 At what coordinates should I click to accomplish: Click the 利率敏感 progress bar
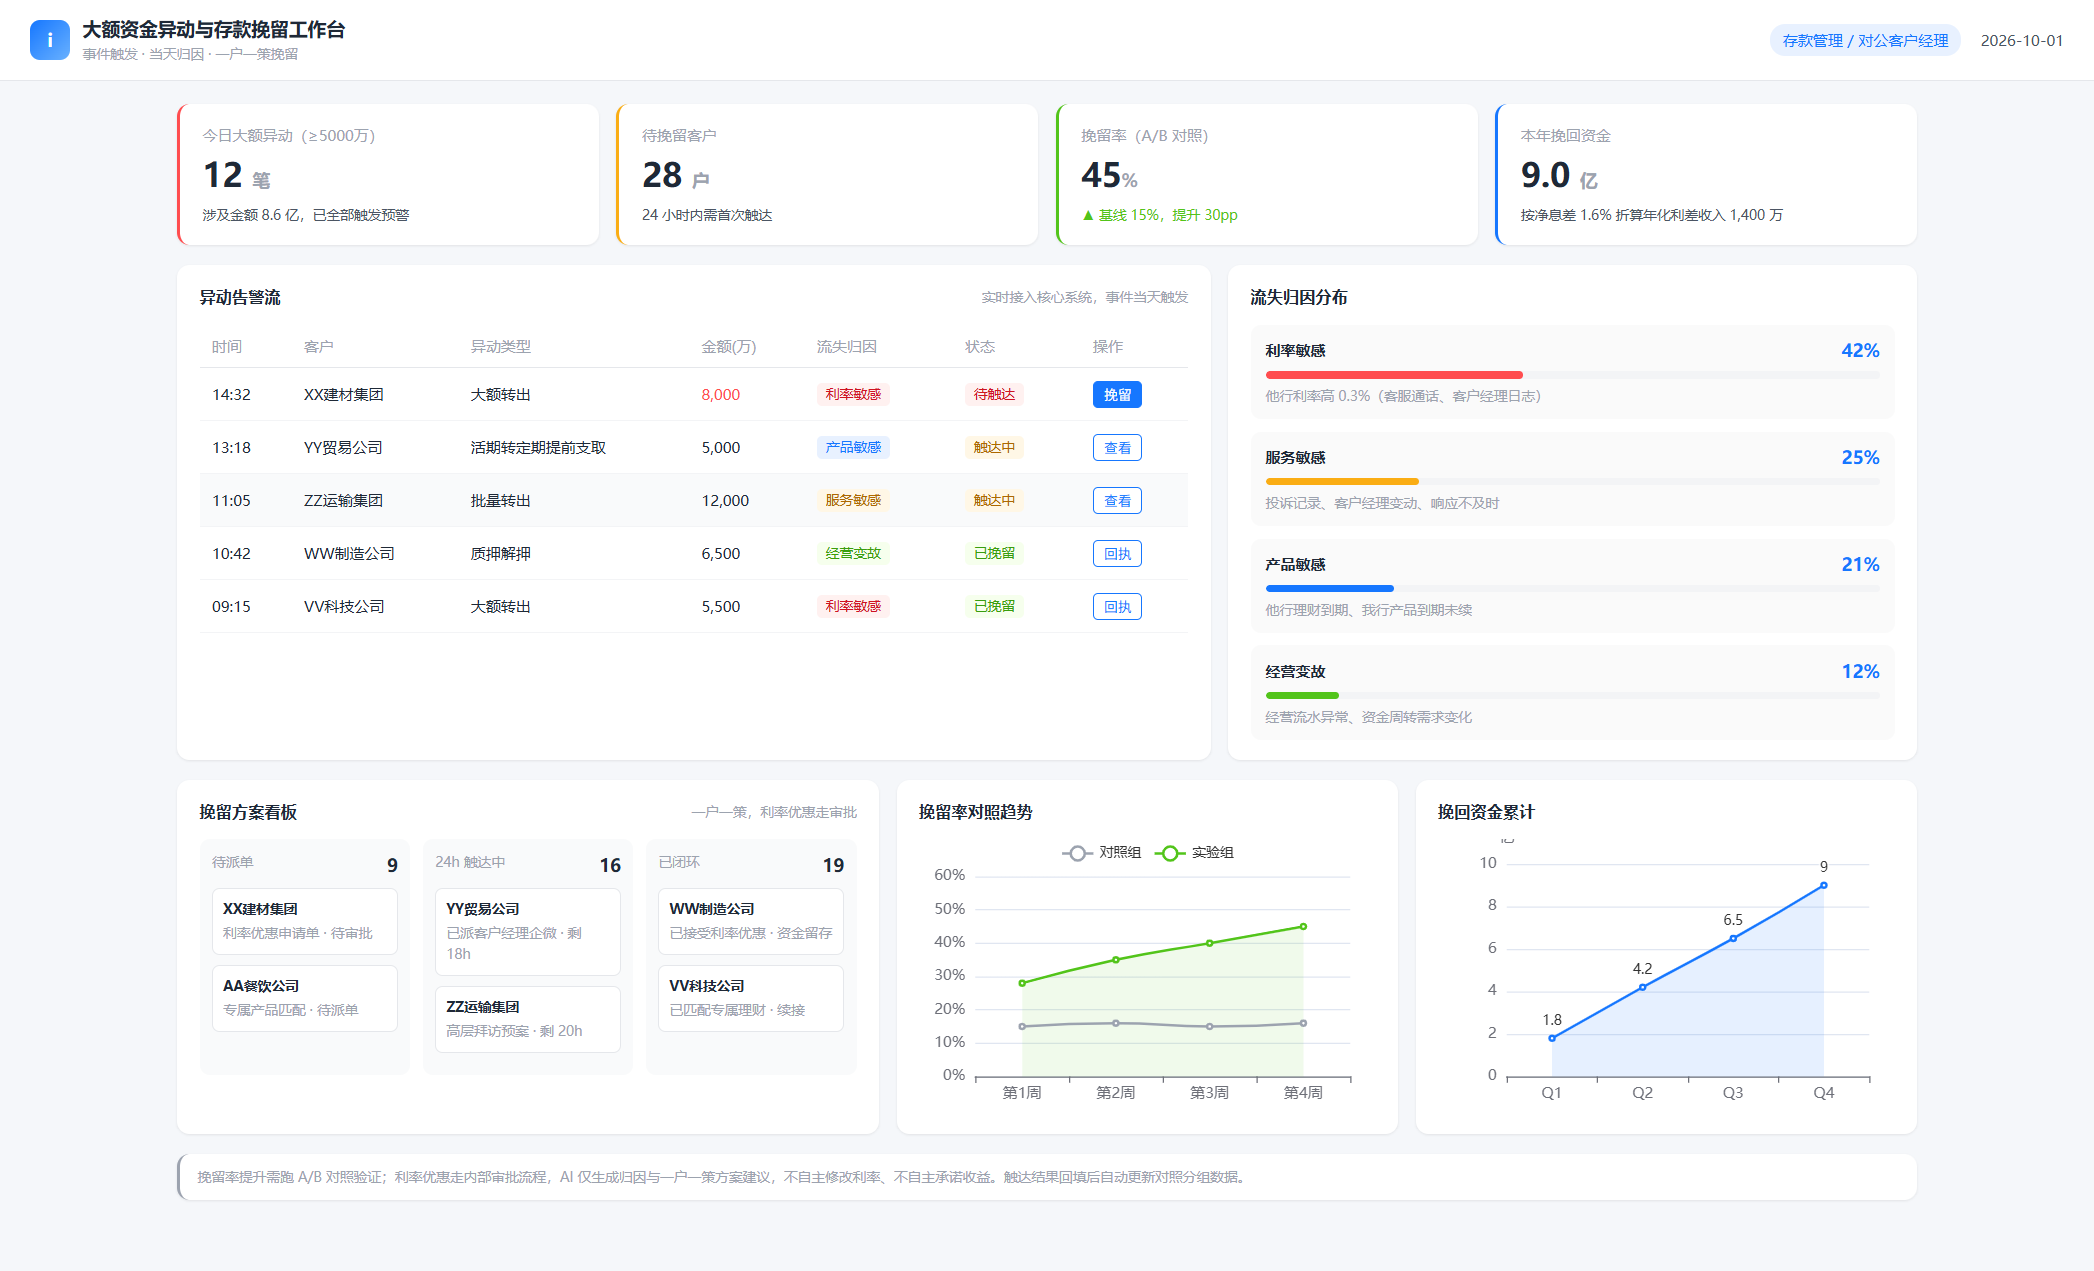coord(1572,375)
